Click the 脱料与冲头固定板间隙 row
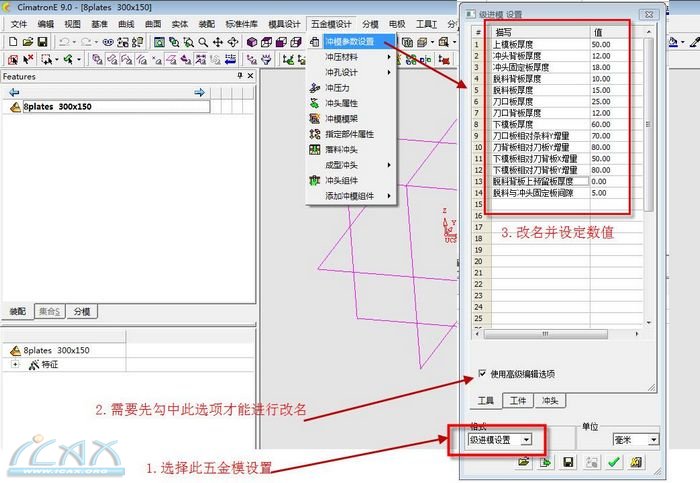This screenshot has height=483, width=700. pyautogui.click(x=558, y=193)
